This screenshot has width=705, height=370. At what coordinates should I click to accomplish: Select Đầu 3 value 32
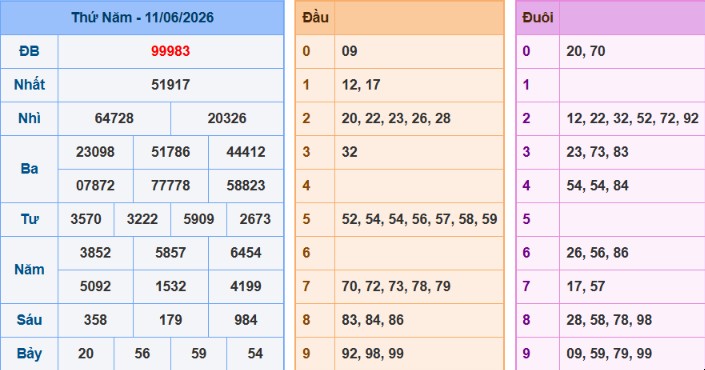point(349,152)
